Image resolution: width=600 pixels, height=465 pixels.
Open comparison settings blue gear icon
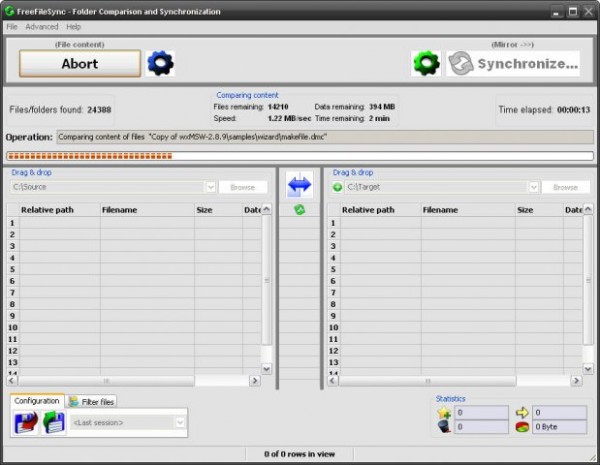160,64
